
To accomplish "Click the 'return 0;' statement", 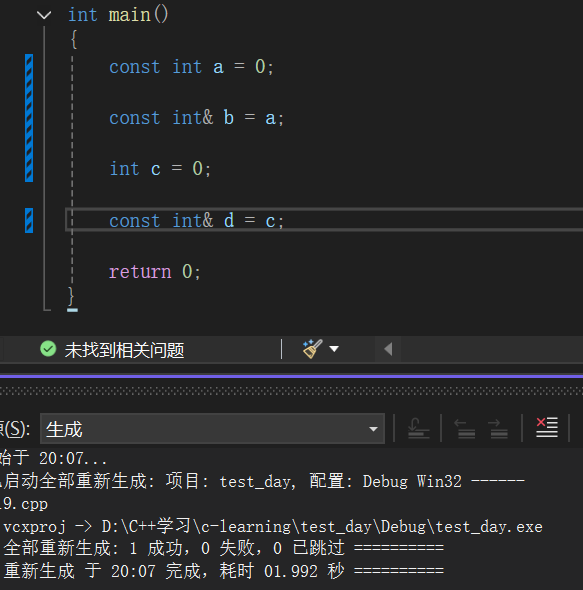I will pyautogui.click(x=155, y=271).
